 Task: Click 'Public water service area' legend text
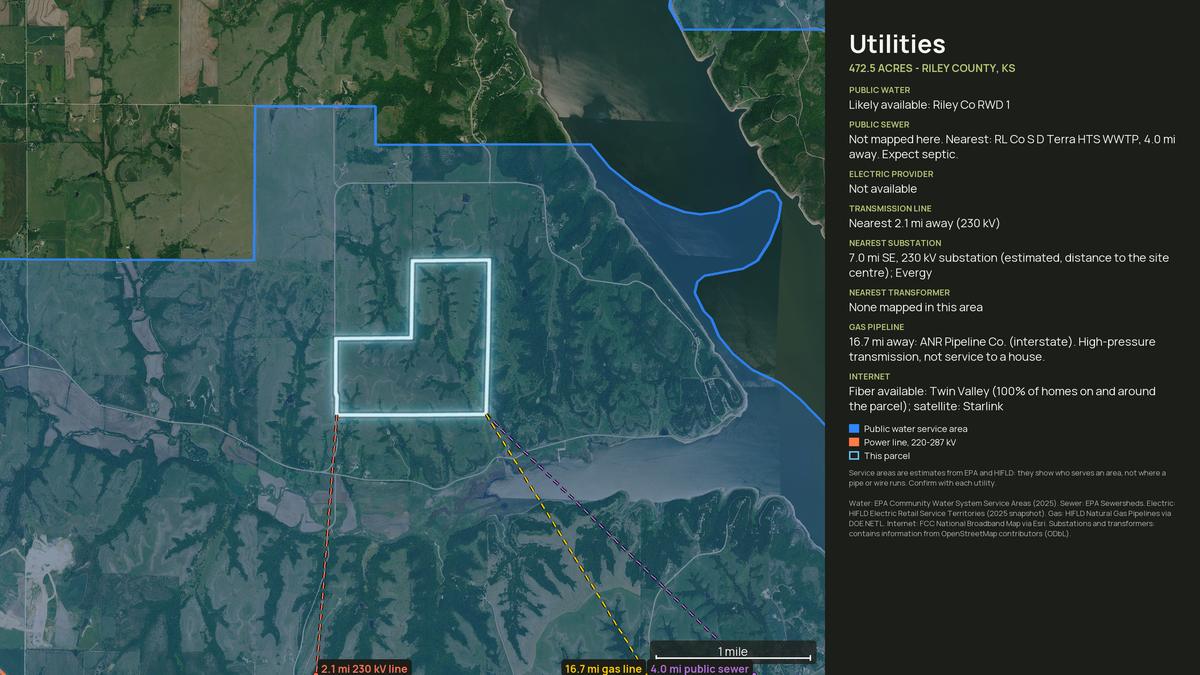pos(915,429)
